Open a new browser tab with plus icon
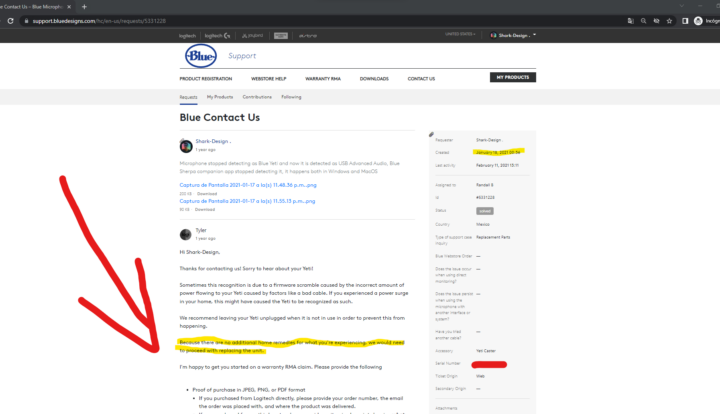Viewport: 720px width, 414px height. point(84,6)
